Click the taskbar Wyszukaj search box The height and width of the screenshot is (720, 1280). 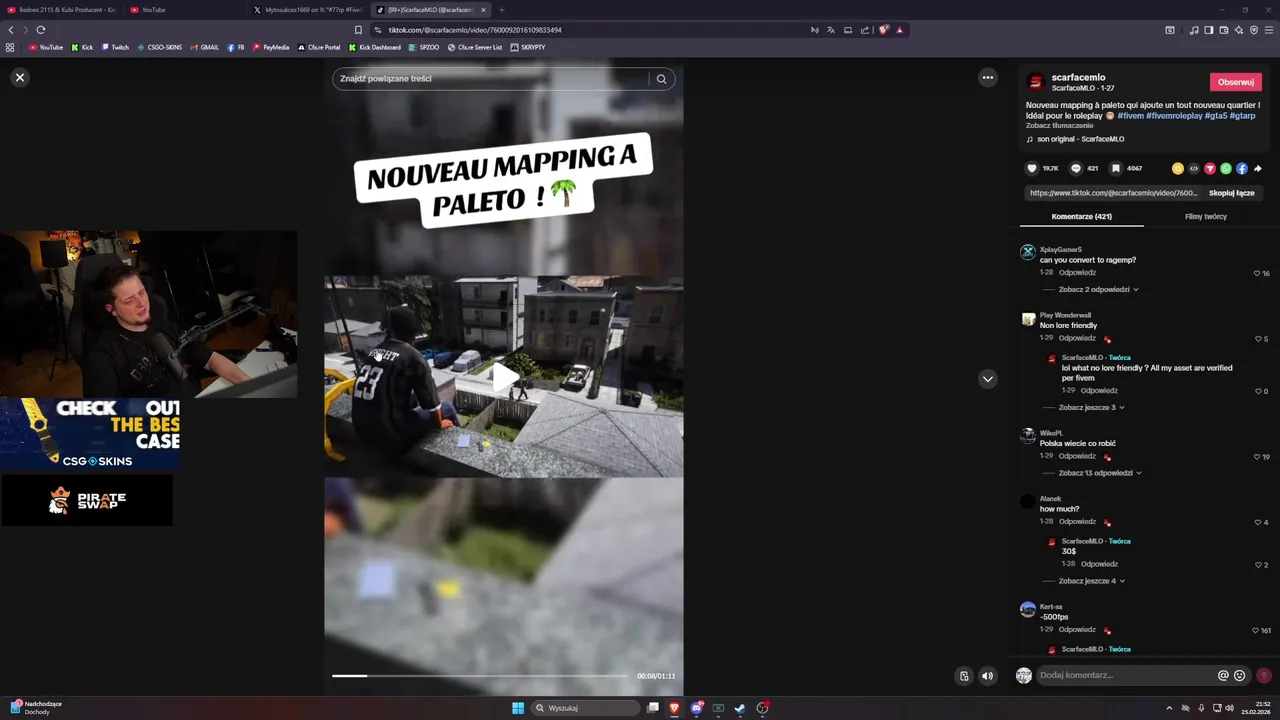coord(586,708)
